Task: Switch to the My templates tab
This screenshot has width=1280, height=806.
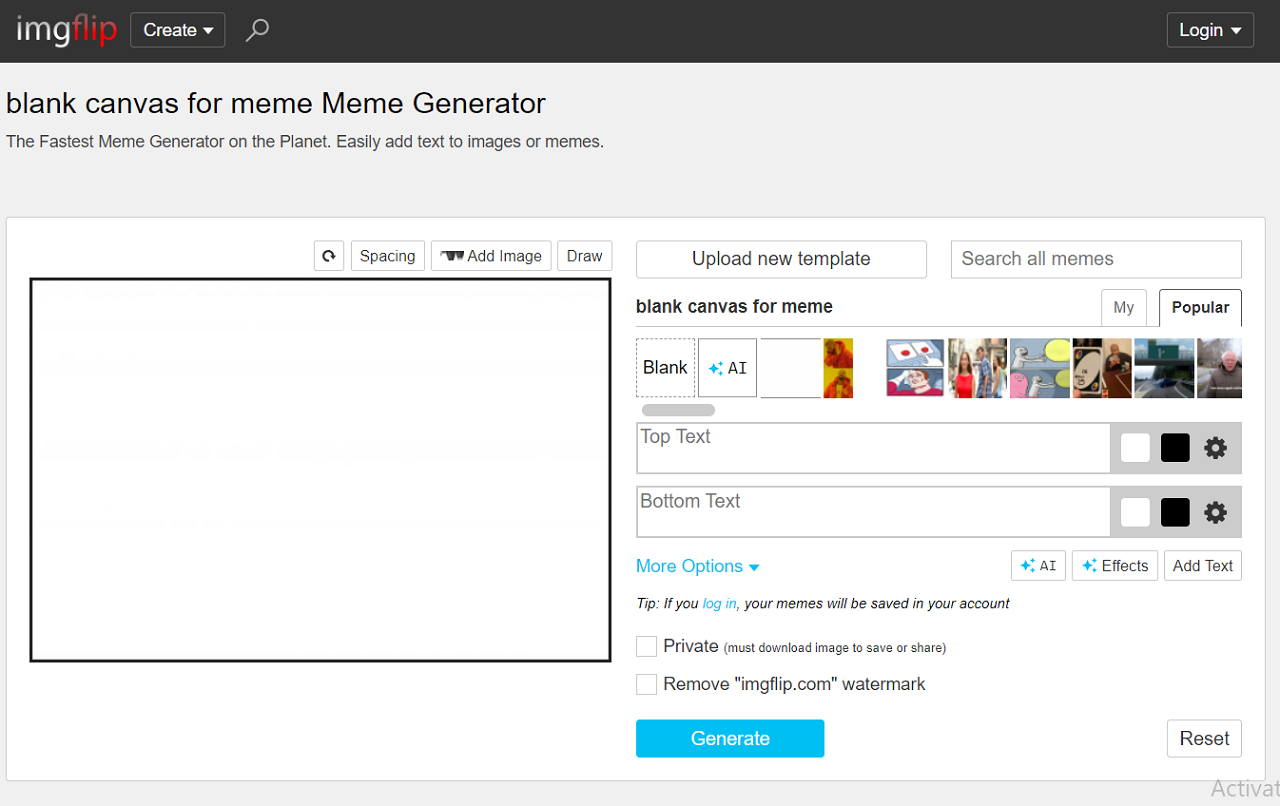Action: point(1123,307)
